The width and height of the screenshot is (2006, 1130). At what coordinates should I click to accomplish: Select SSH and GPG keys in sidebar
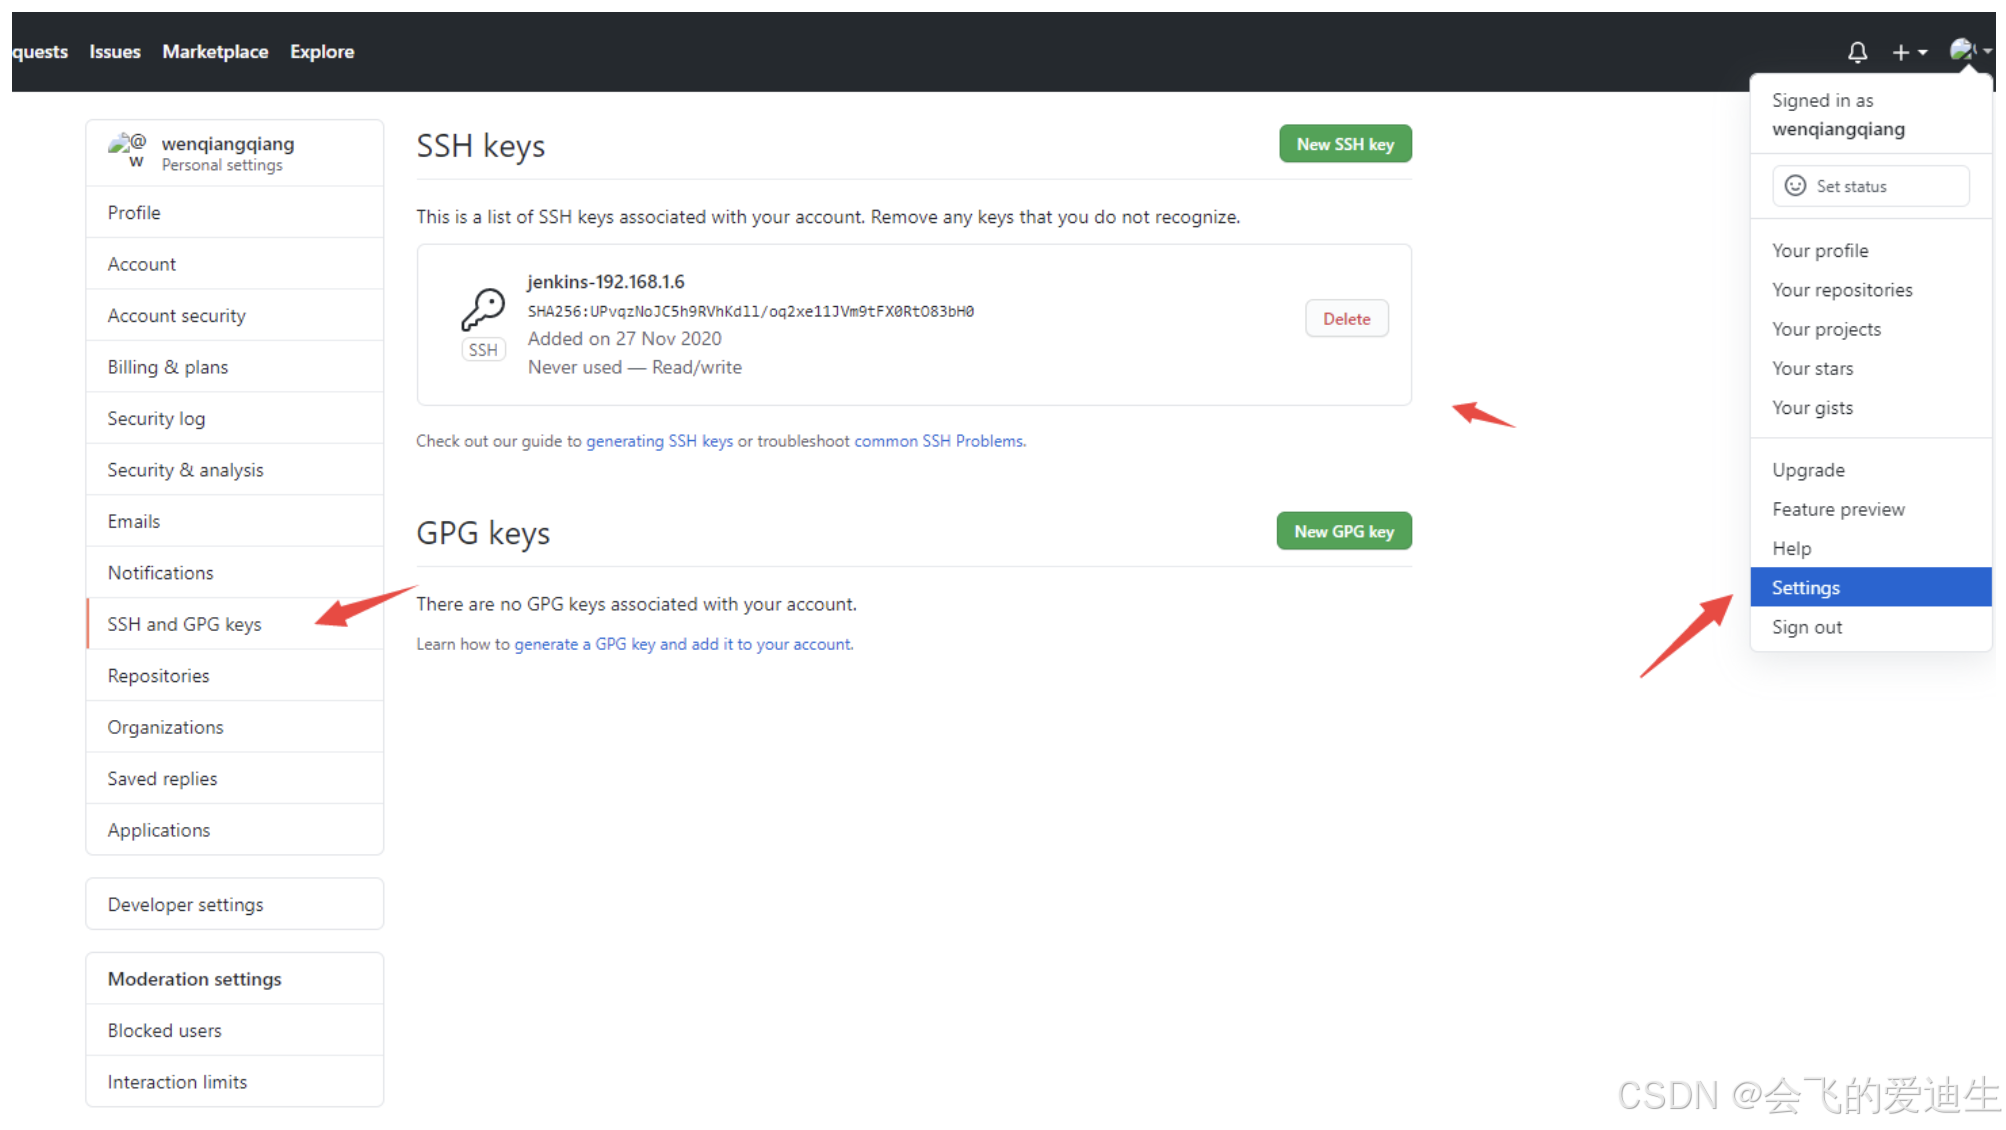point(235,625)
